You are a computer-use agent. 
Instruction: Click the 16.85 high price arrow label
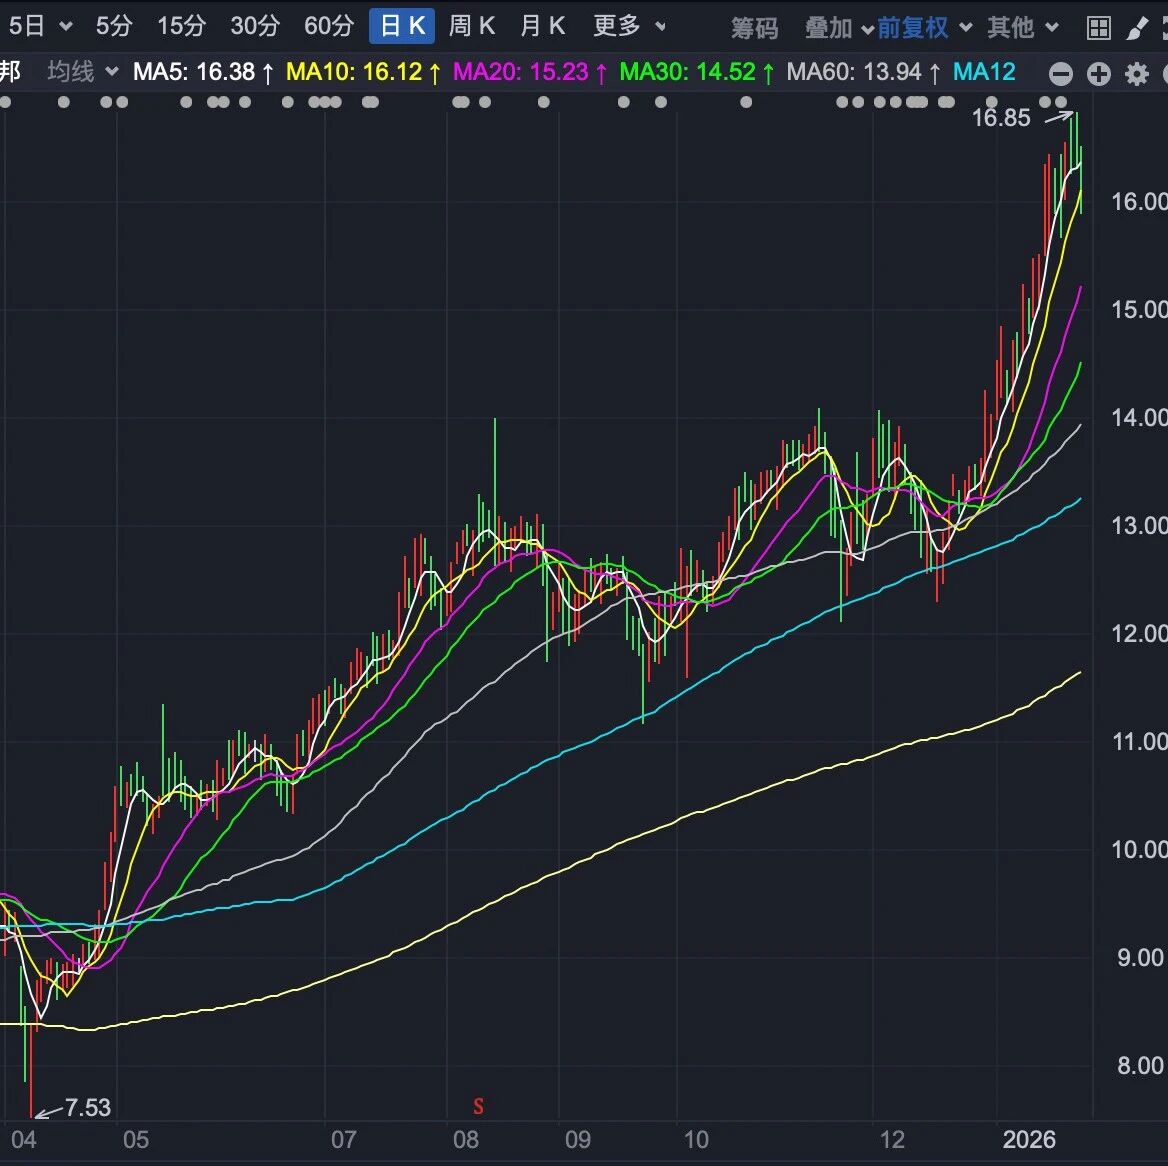click(x=1001, y=118)
